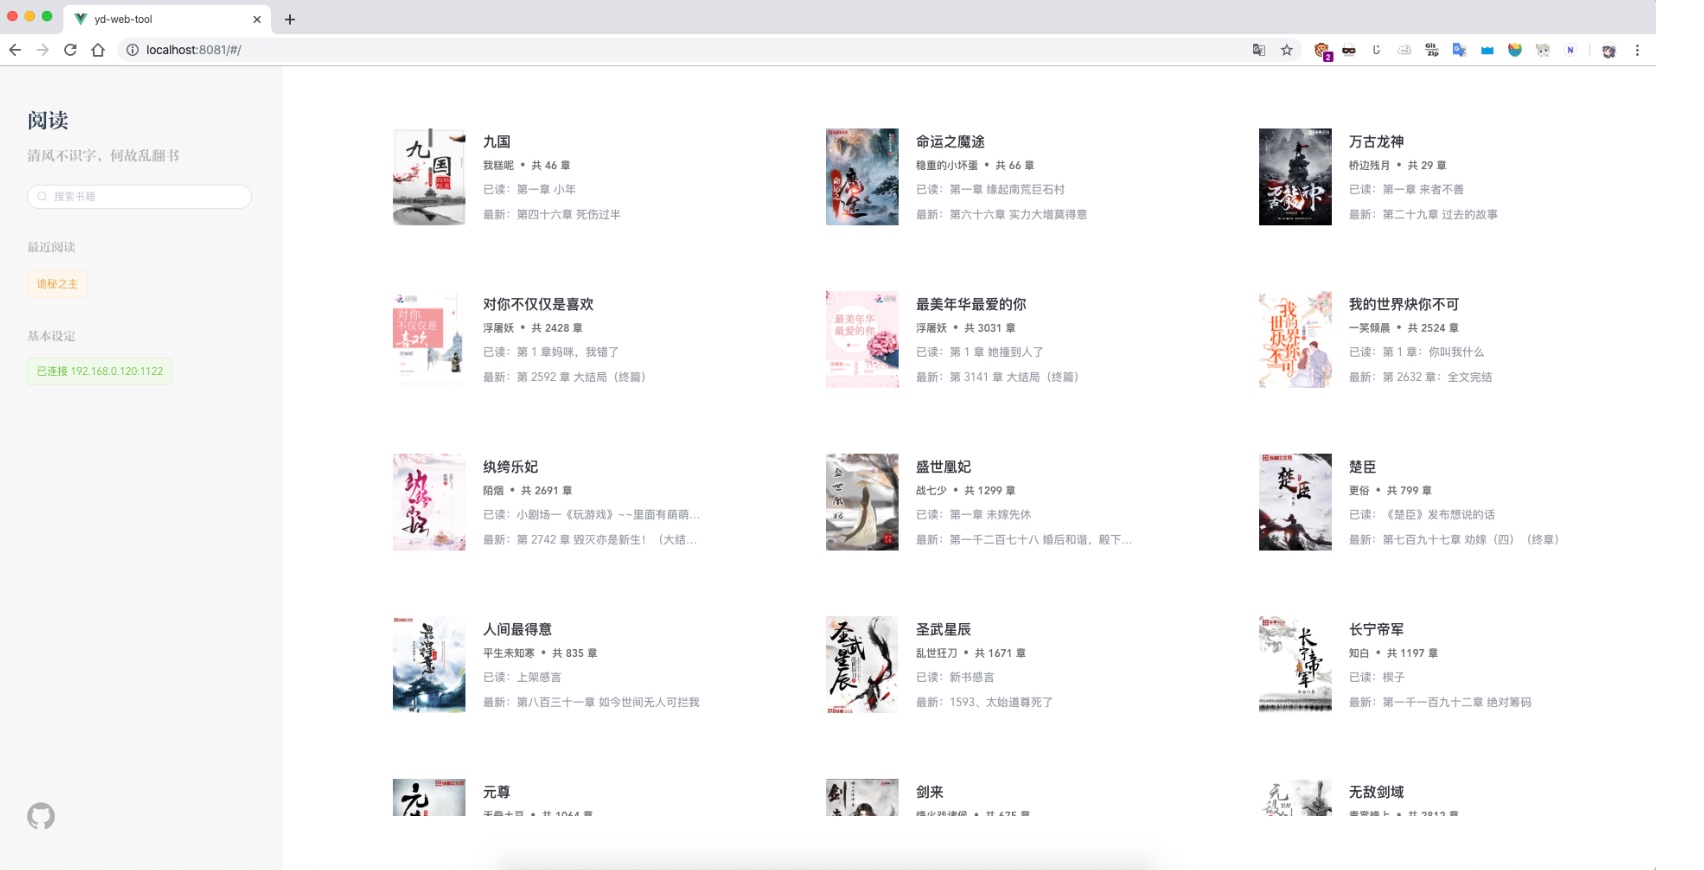The height and width of the screenshot is (870, 1704).
Task: Click the 搜索书籍 search field
Action: [140, 196]
